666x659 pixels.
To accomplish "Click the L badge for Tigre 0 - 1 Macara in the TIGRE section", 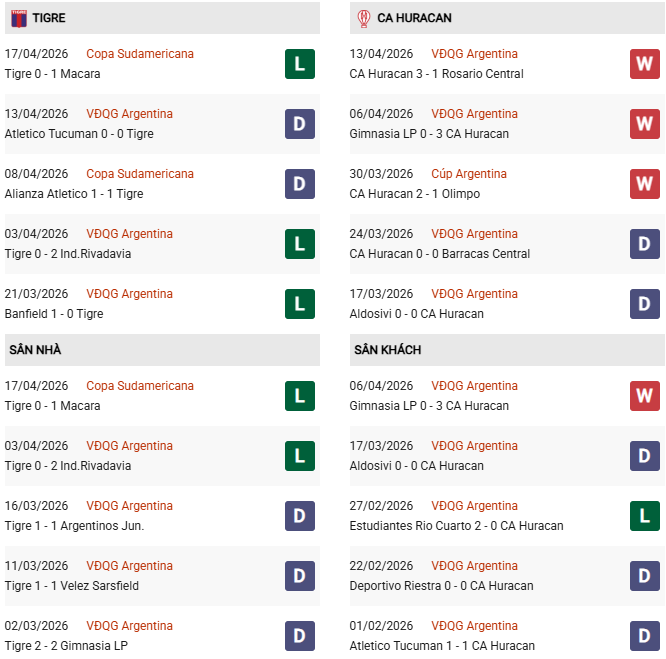I will click(300, 64).
